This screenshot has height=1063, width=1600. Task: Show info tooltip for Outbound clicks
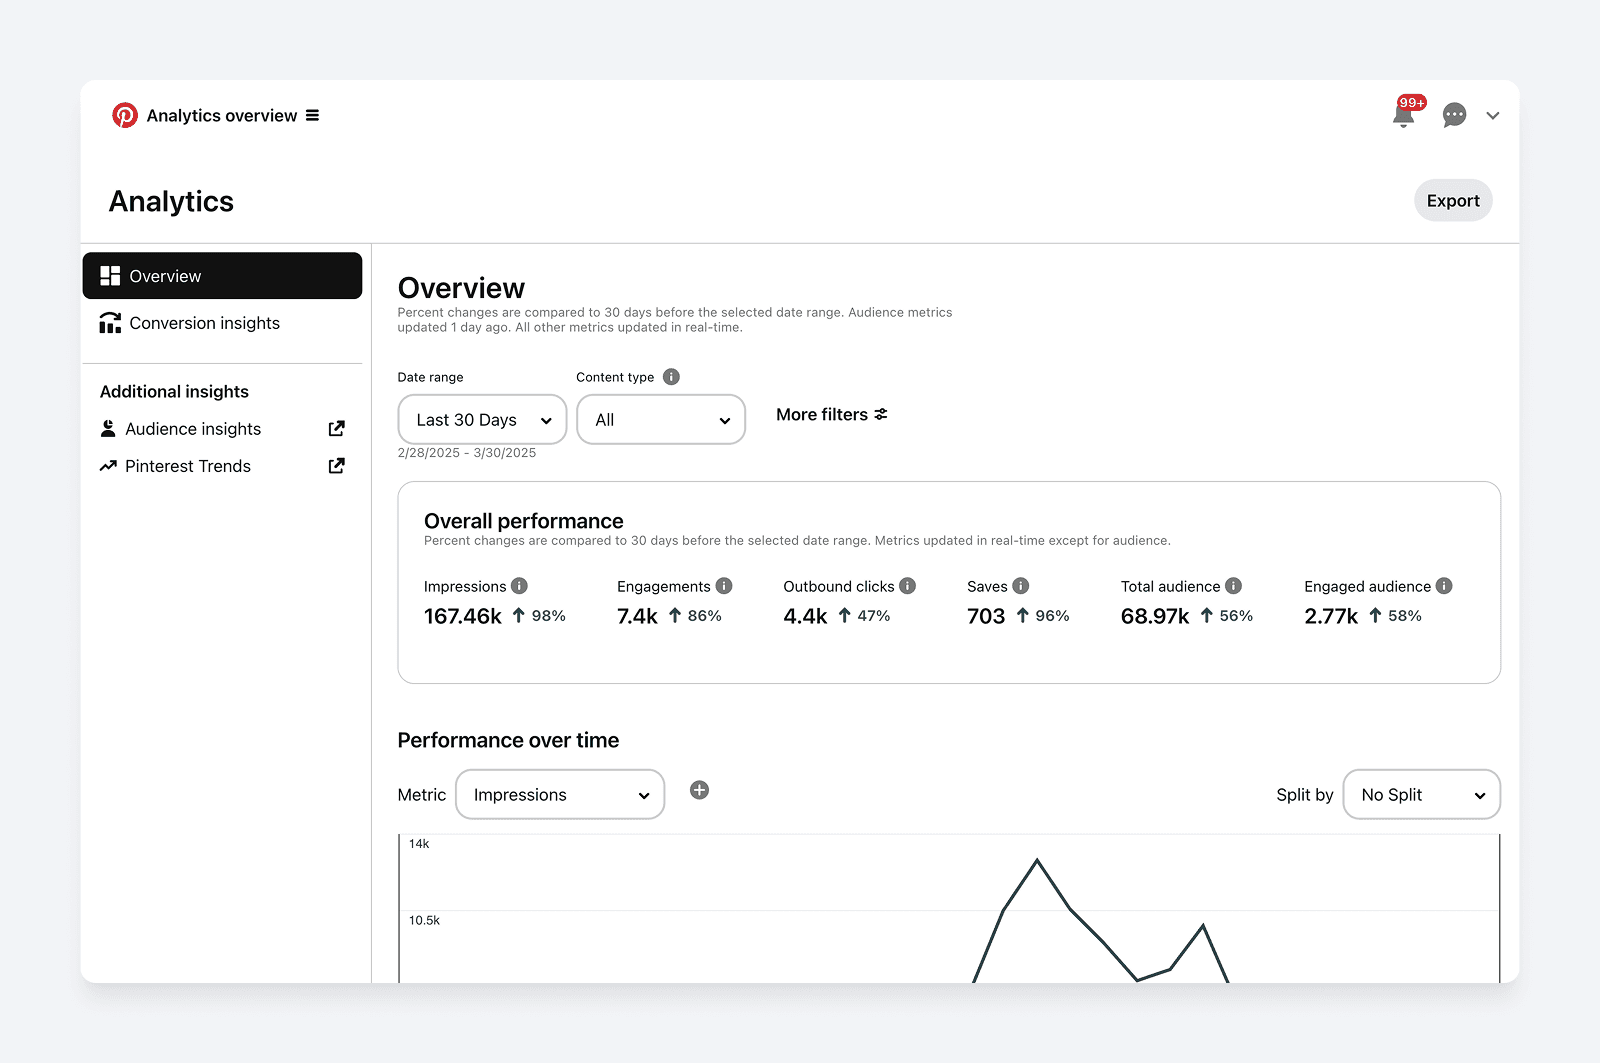click(x=907, y=586)
